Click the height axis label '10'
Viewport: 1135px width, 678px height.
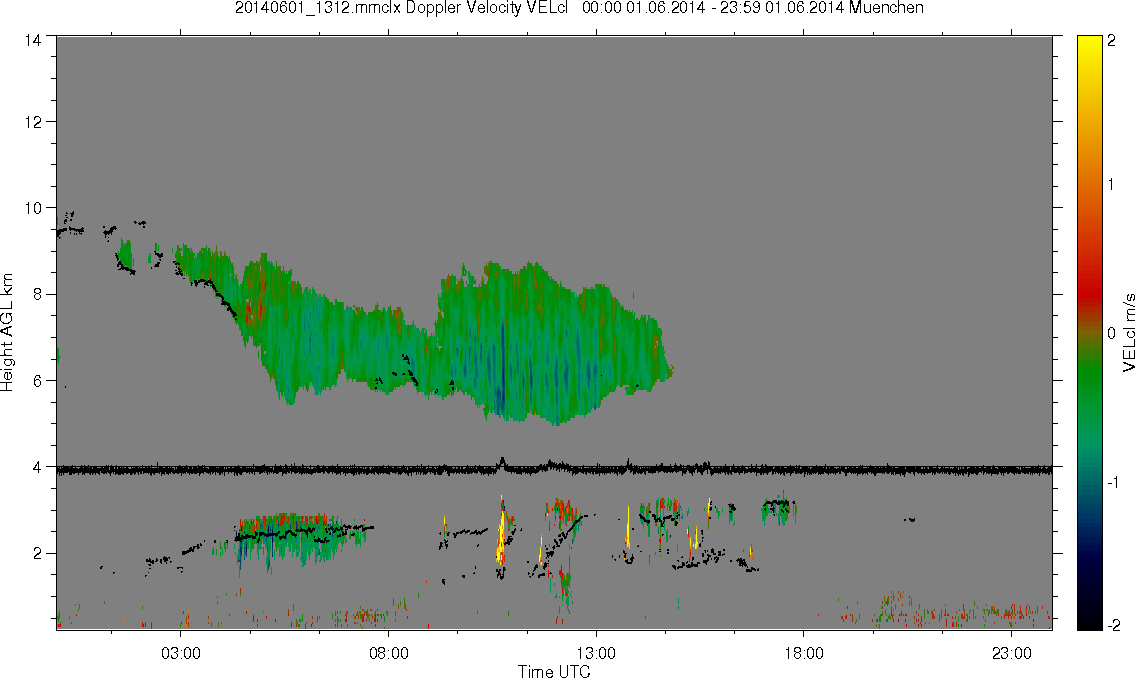tap(33, 208)
